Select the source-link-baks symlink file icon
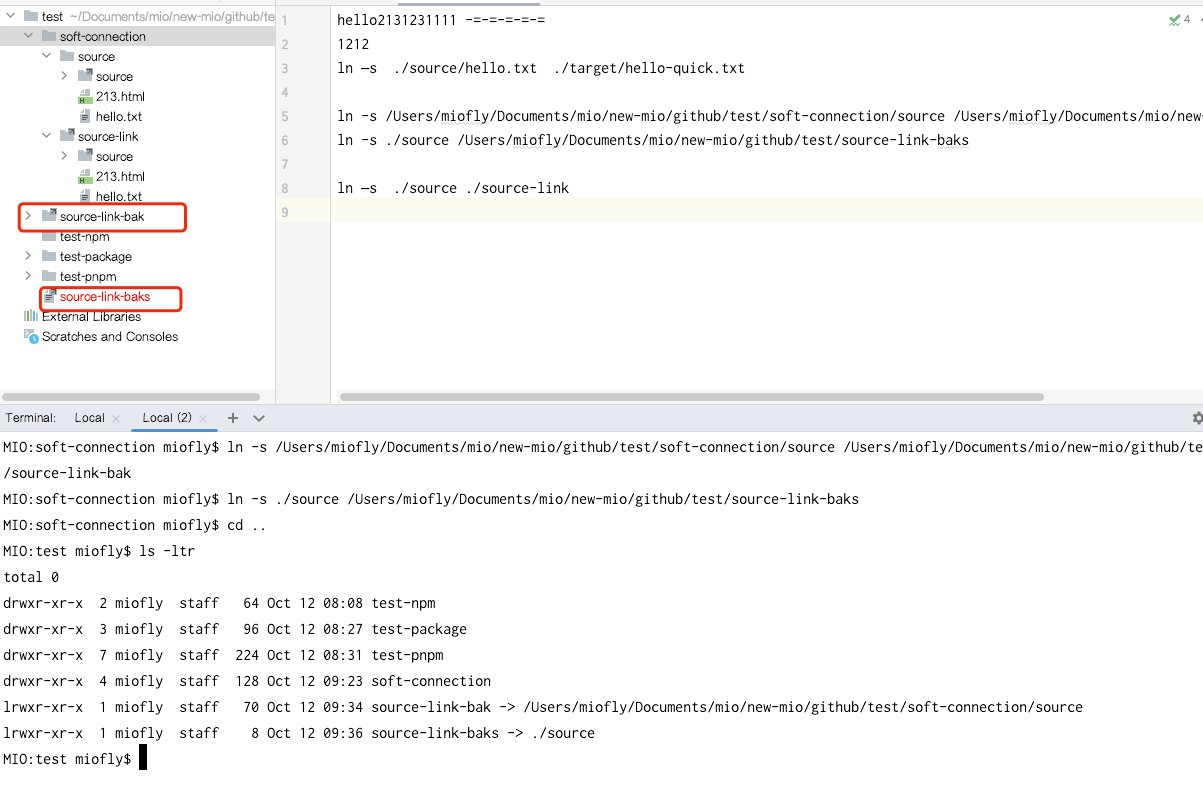The image size is (1203, 786). [x=49, y=297]
